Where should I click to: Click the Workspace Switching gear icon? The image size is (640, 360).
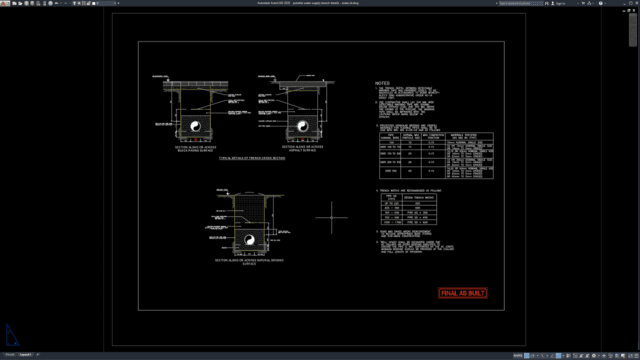click(594, 356)
